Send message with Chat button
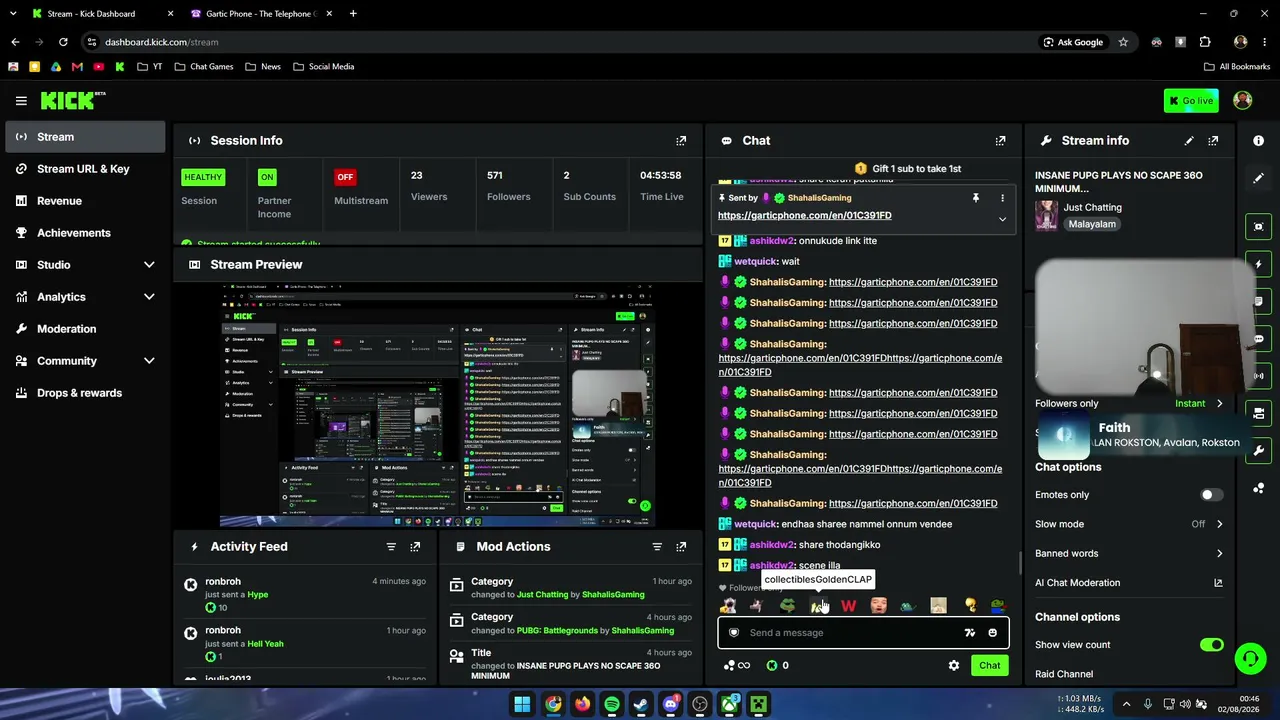 coord(990,665)
